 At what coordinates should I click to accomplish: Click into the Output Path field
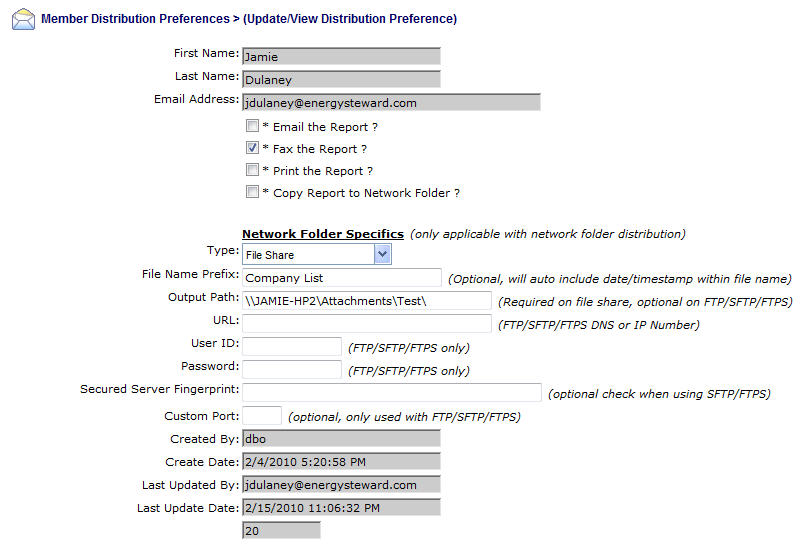[x=366, y=301]
